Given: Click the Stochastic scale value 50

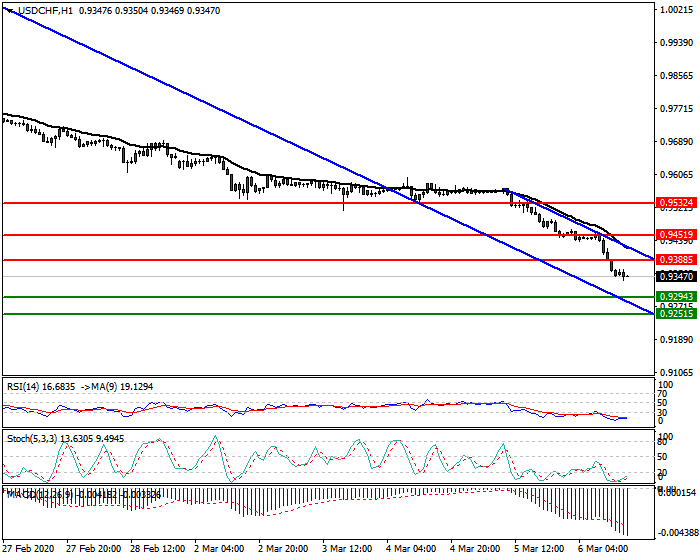Looking at the screenshot, I should click(x=663, y=457).
